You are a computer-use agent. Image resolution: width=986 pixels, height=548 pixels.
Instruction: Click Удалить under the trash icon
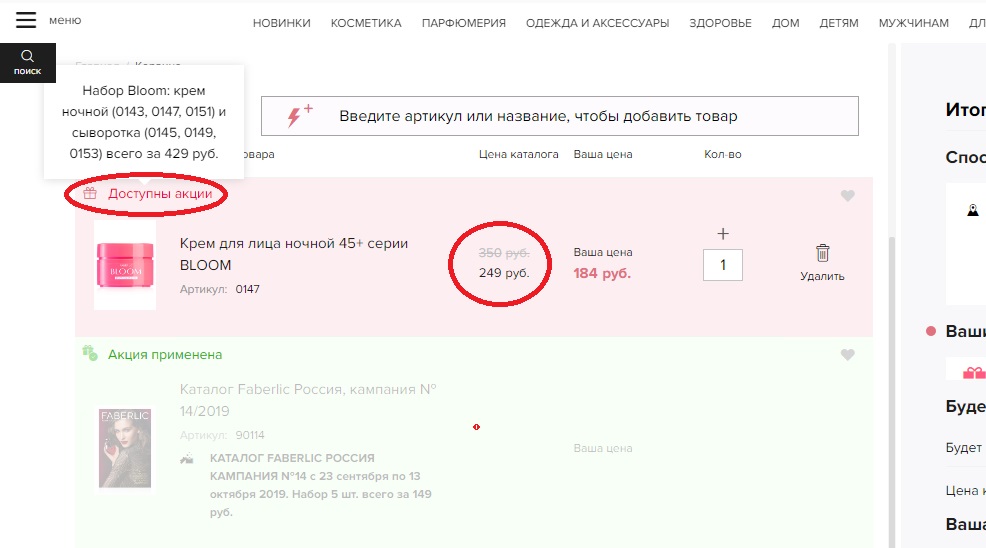click(823, 276)
